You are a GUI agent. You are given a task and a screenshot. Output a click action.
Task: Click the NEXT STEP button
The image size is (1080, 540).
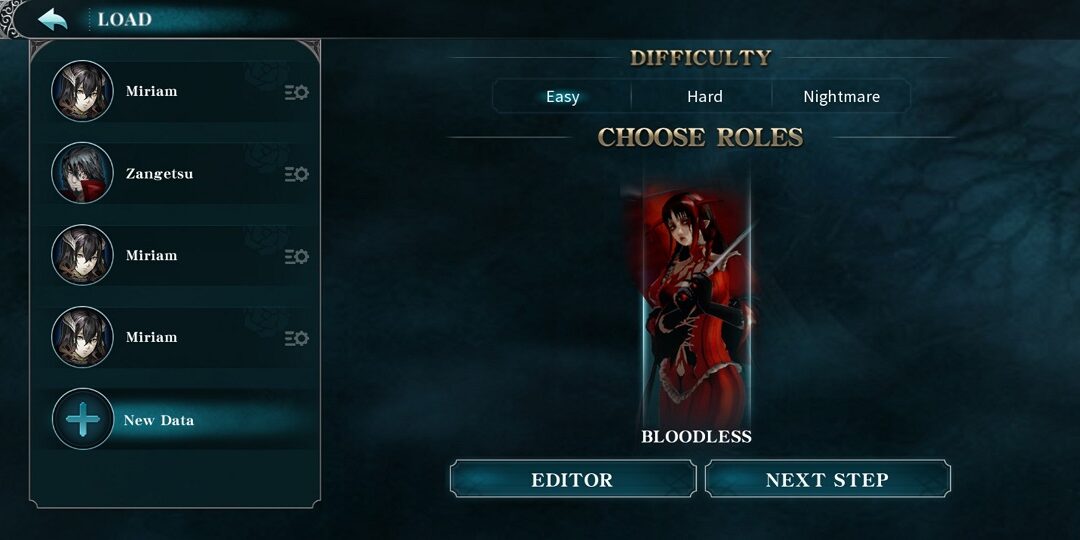pos(827,479)
